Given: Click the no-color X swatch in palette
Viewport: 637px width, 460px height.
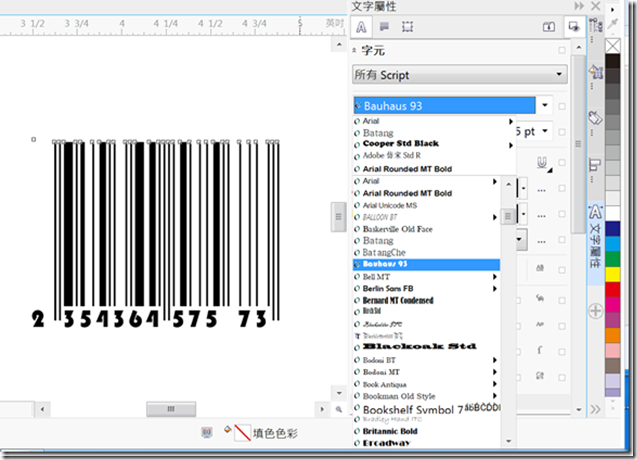Looking at the screenshot, I should point(613,46).
